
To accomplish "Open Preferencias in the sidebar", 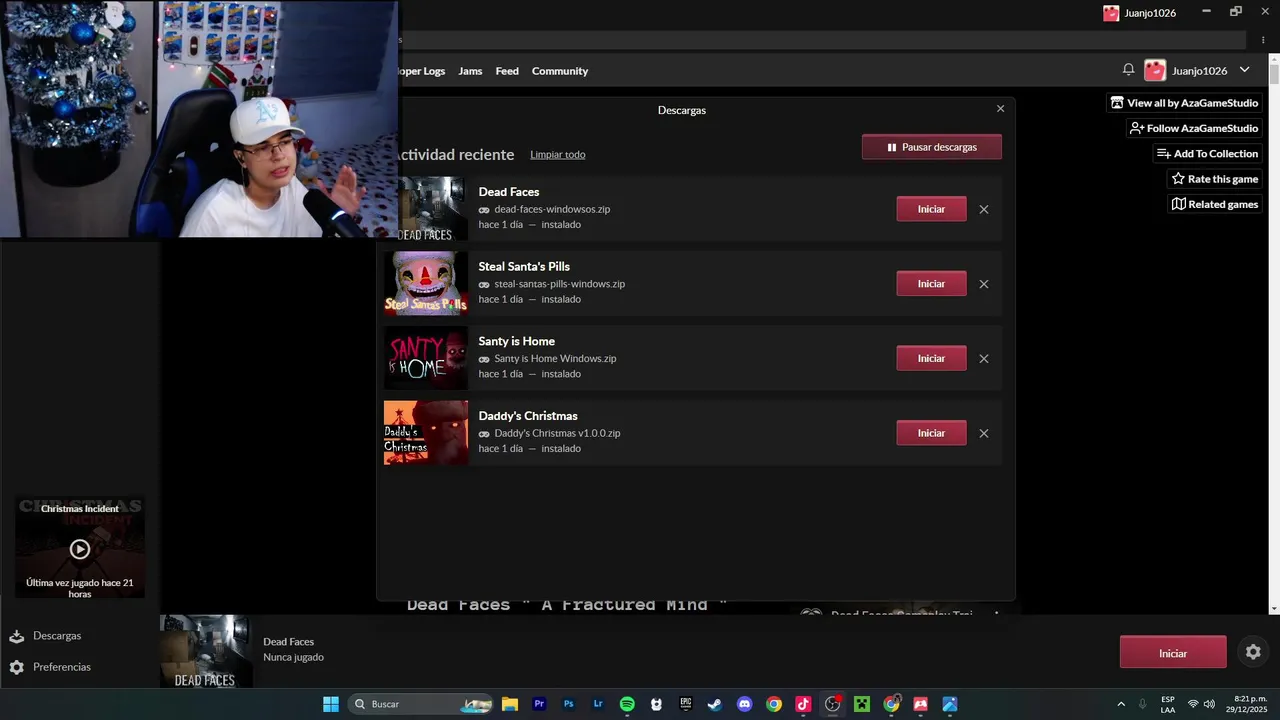I will (61, 667).
